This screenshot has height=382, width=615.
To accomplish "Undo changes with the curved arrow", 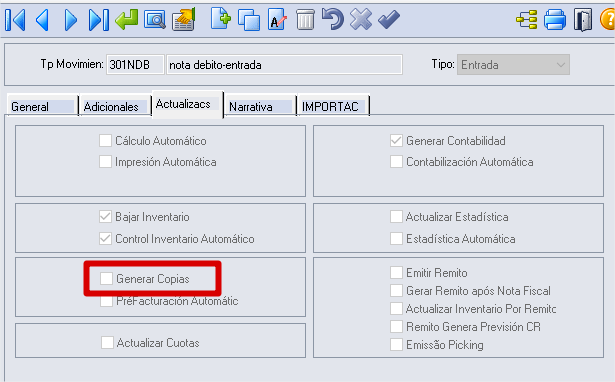I will click(333, 20).
